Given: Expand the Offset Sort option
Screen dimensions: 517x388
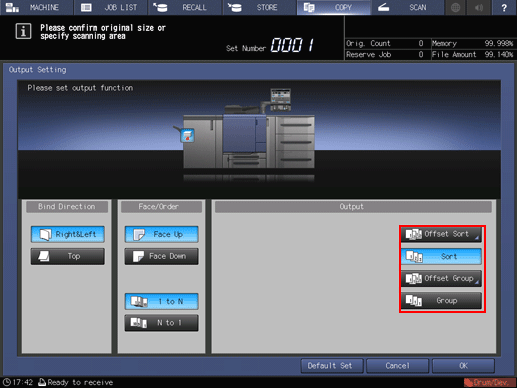Looking at the screenshot, I should (x=441, y=234).
